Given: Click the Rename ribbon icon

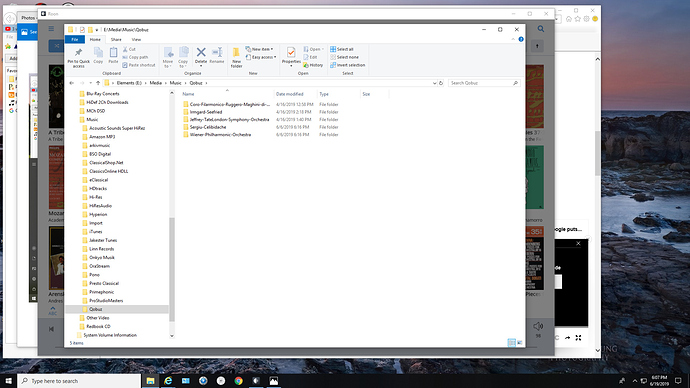Looking at the screenshot, I should (x=217, y=56).
